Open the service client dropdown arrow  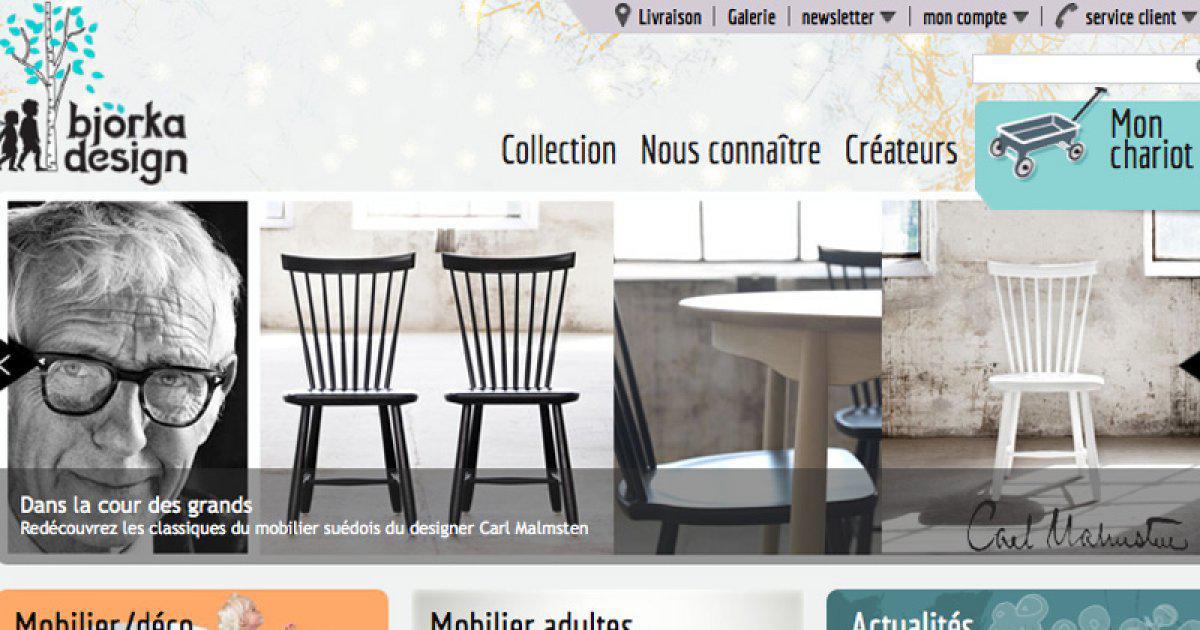coord(1191,17)
